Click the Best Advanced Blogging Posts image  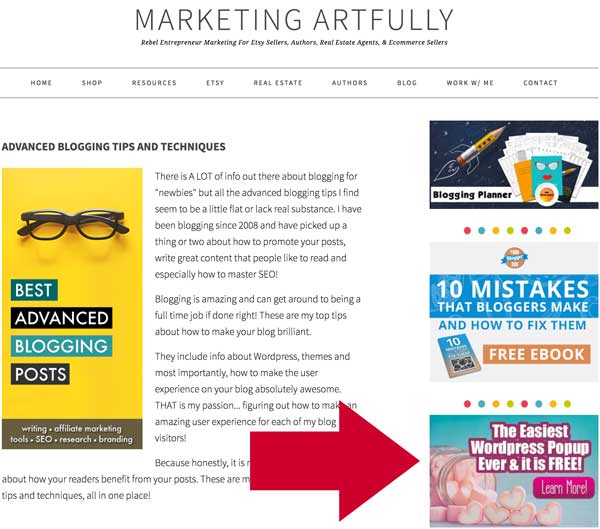[72, 309]
